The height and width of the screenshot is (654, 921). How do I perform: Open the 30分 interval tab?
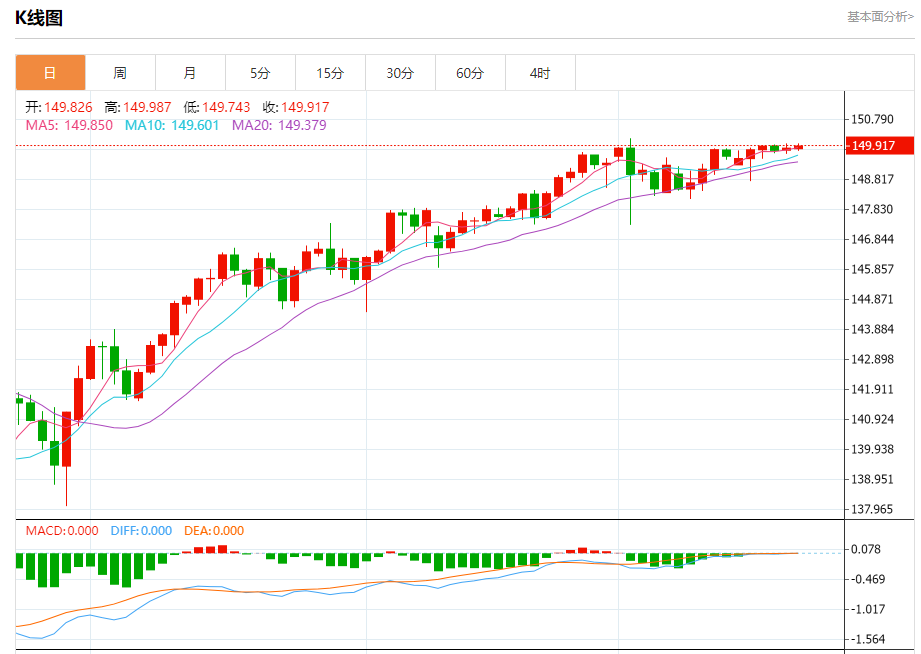(400, 73)
